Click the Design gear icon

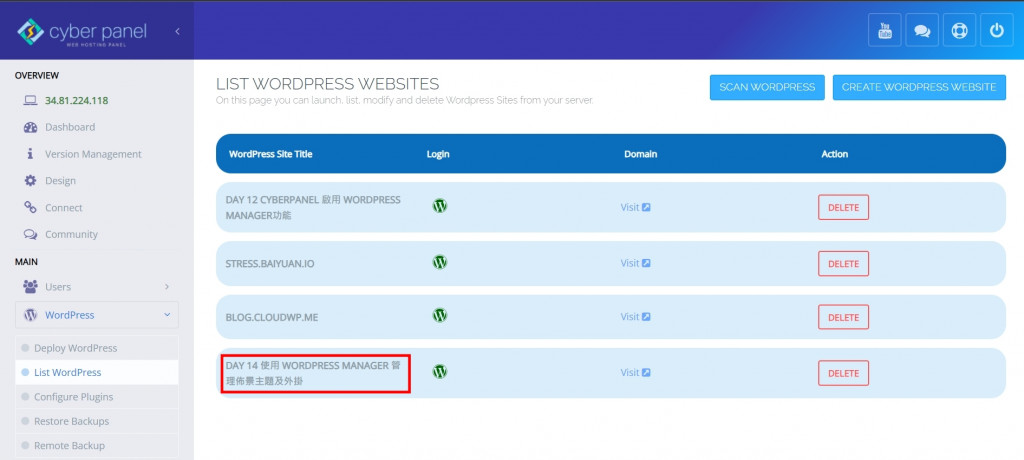click(x=30, y=180)
